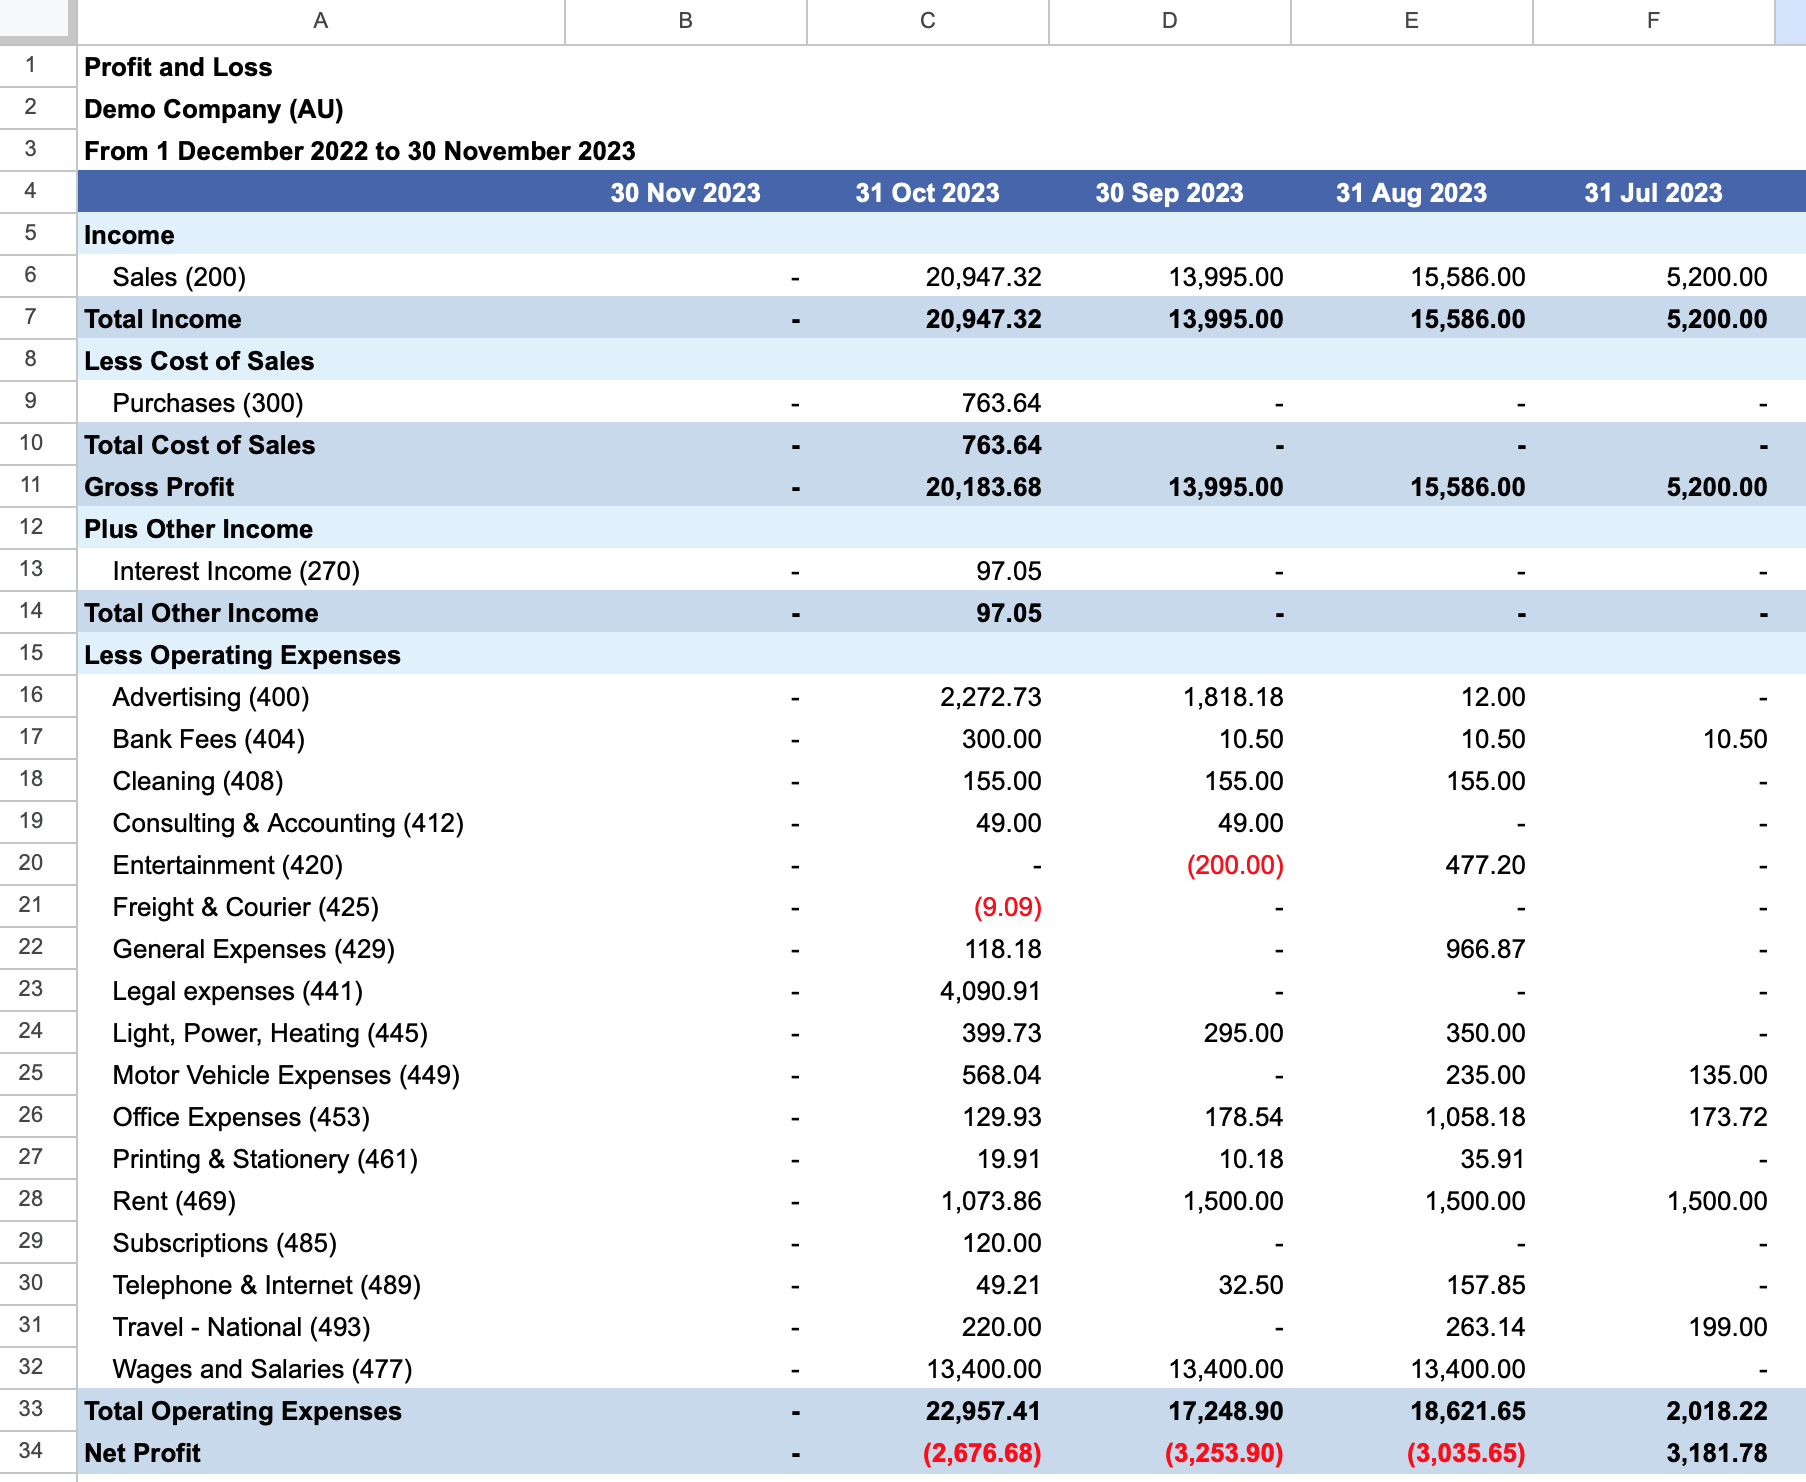Select column E header
Screen dimensions: 1806x1482
[x=1412, y=21]
